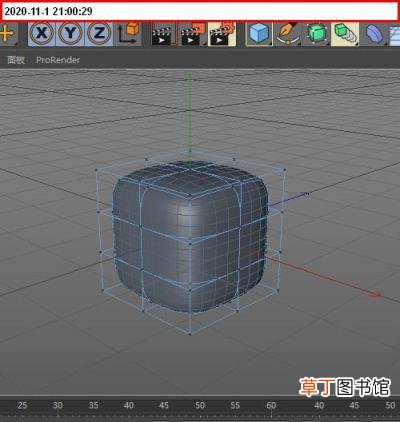Click the Subdivision Surface generator icon
Viewport: 400px width, 422px height.
316,34
